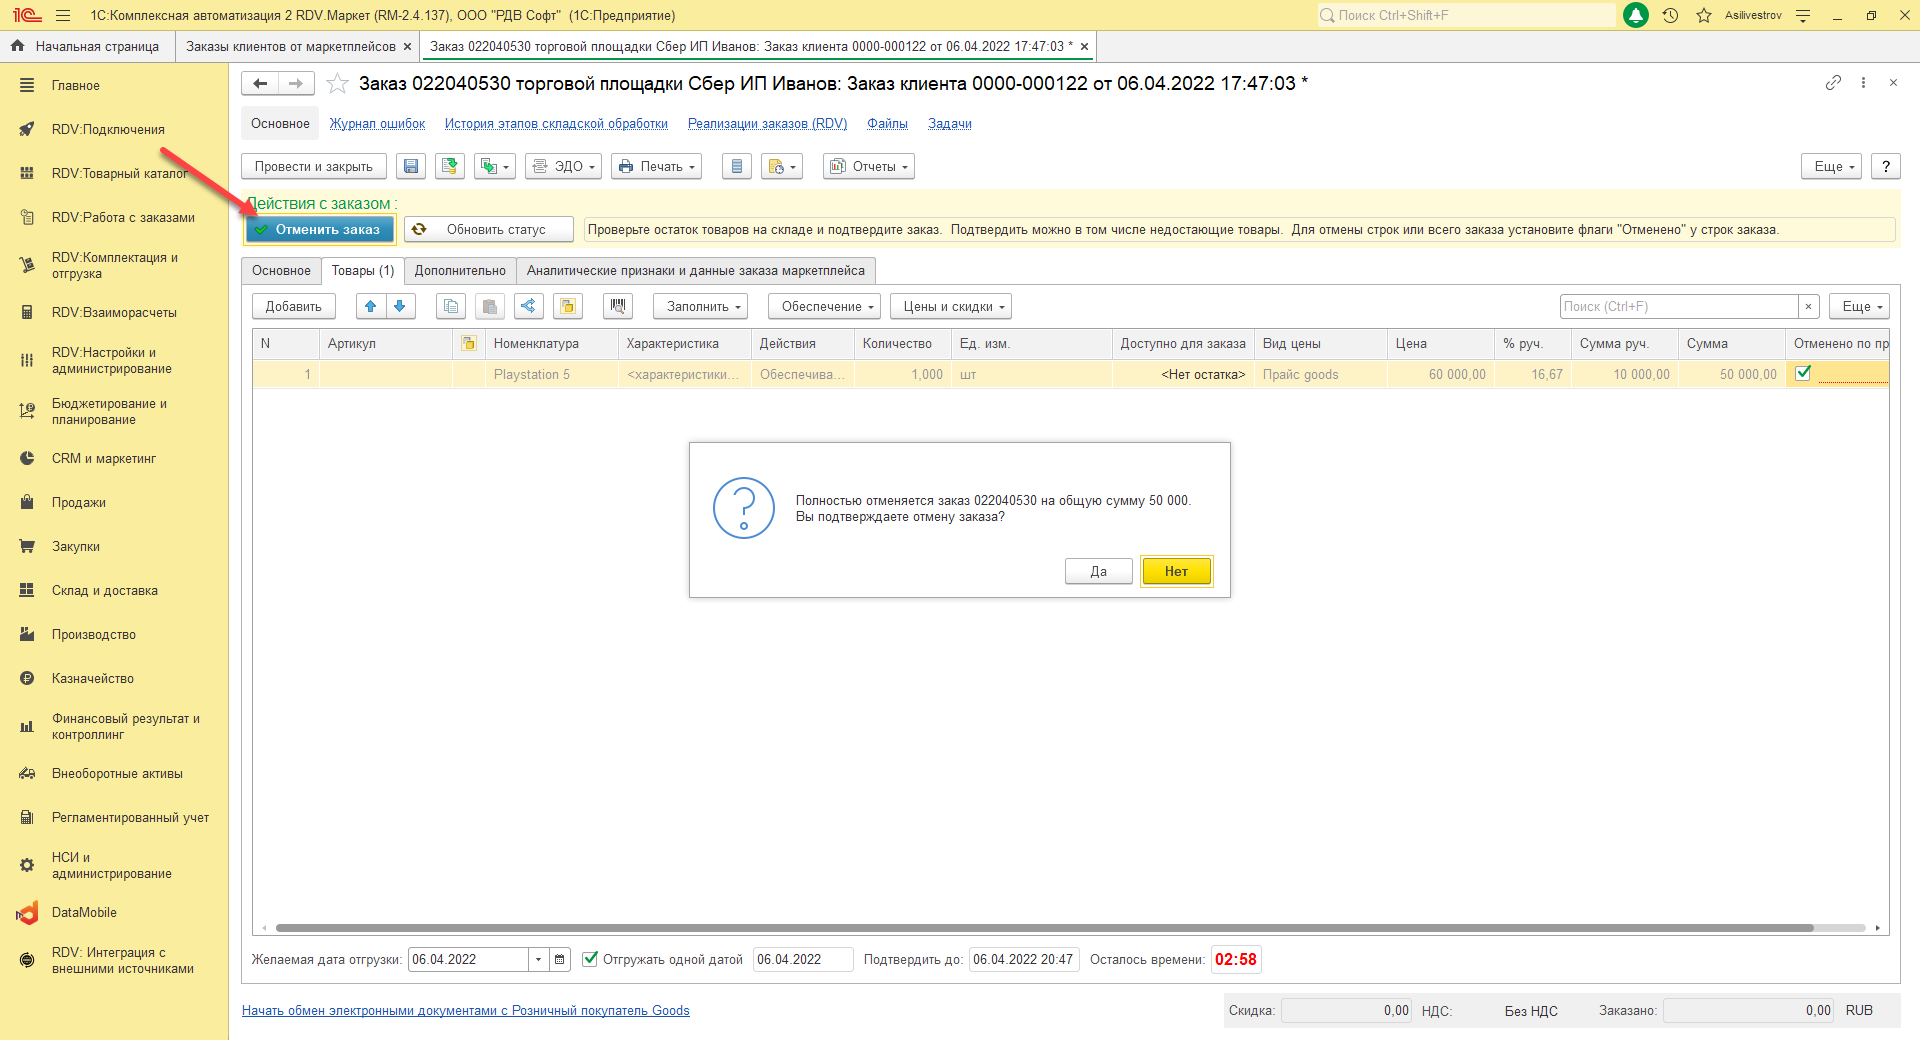The width and height of the screenshot is (1920, 1040).
Task: Click 'Начать обмен электронными документами' link
Action: 466,1011
